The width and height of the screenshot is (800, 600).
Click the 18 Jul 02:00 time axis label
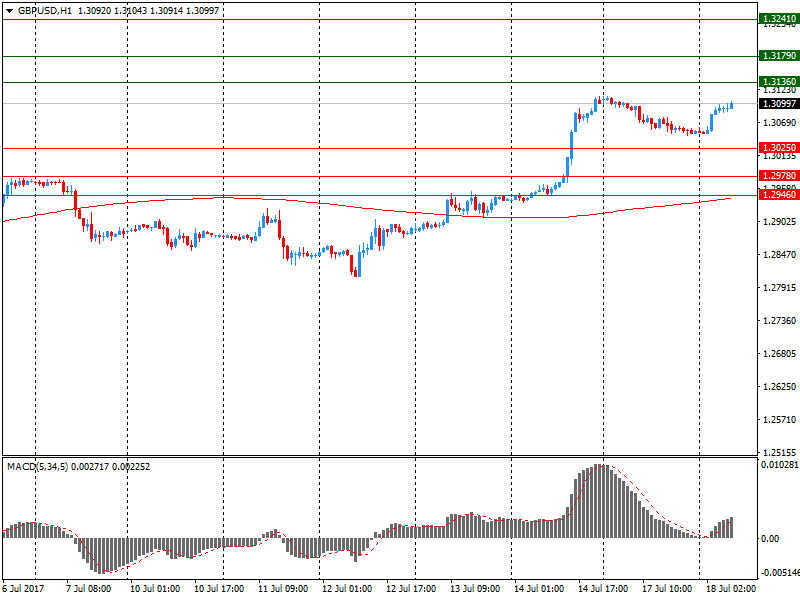point(731,589)
